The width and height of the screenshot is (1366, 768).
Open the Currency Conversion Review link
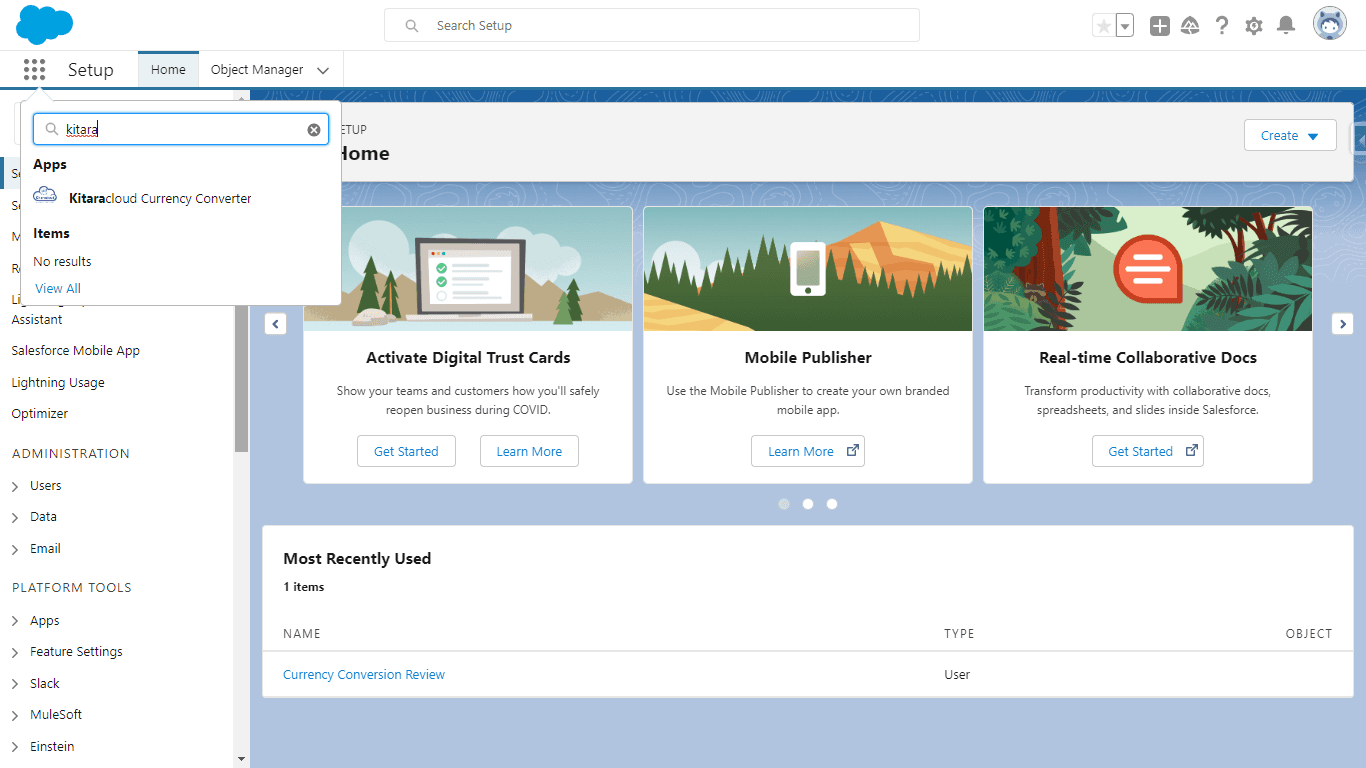pos(364,675)
